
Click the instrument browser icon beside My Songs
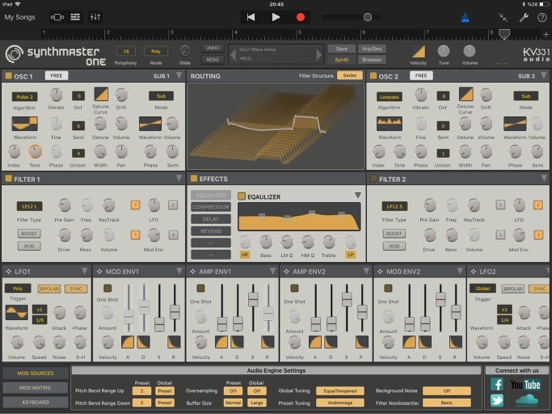point(57,17)
